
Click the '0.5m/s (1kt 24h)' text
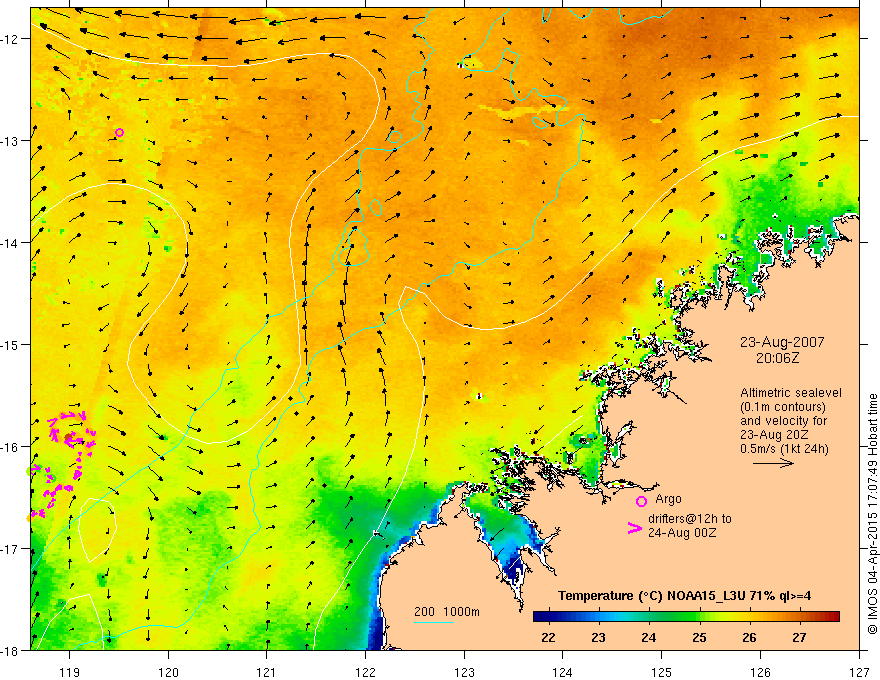click(784, 449)
